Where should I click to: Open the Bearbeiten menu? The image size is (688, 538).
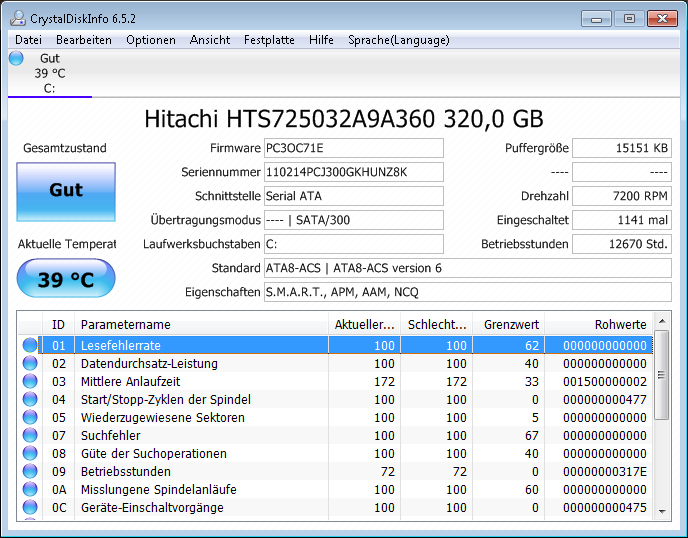pyautogui.click(x=84, y=40)
